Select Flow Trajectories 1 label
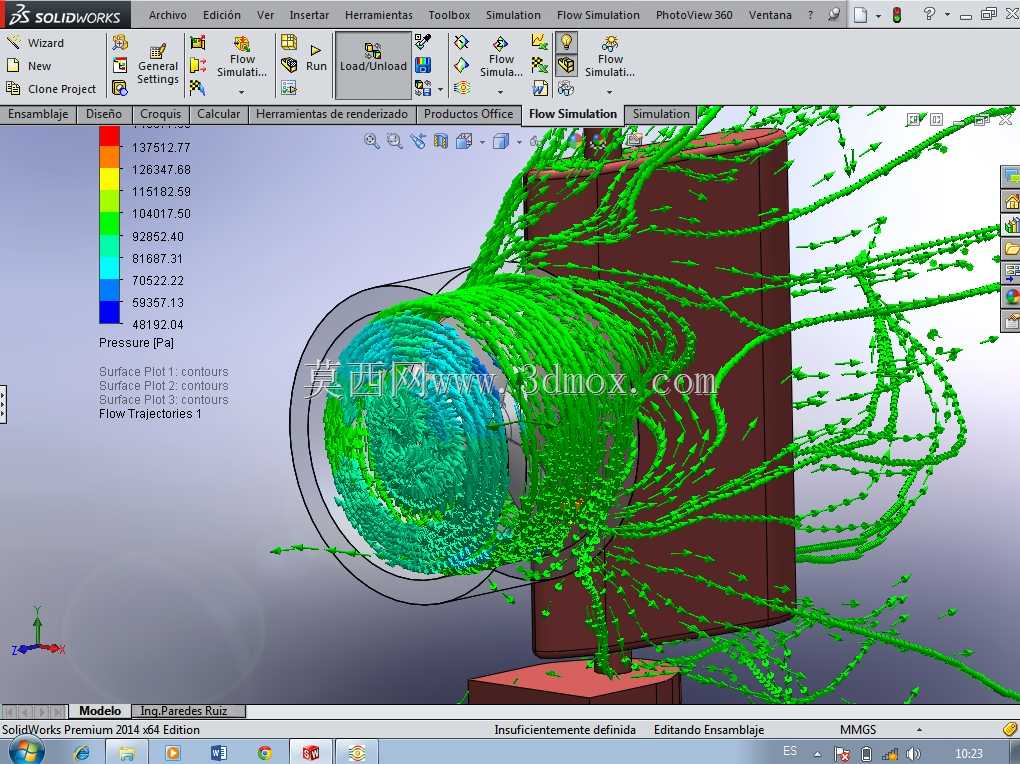Image resolution: width=1020 pixels, height=764 pixels. click(150, 414)
